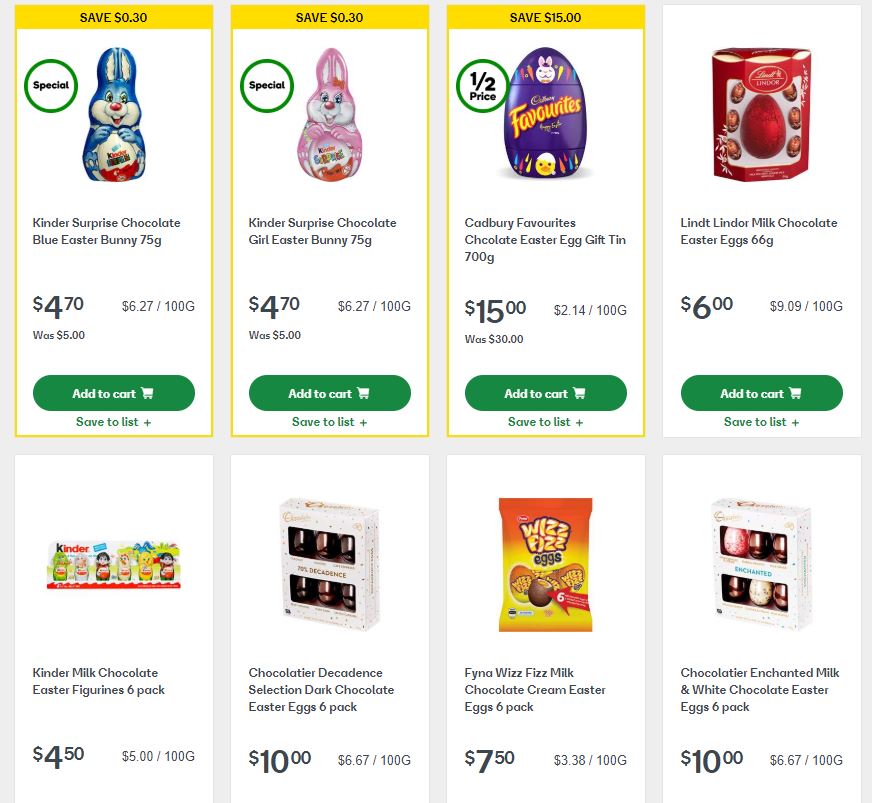Viewport: 872px width, 803px height.
Task: Select the Chocolatier Decadence product thumbnail
Action: pos(329,563)
